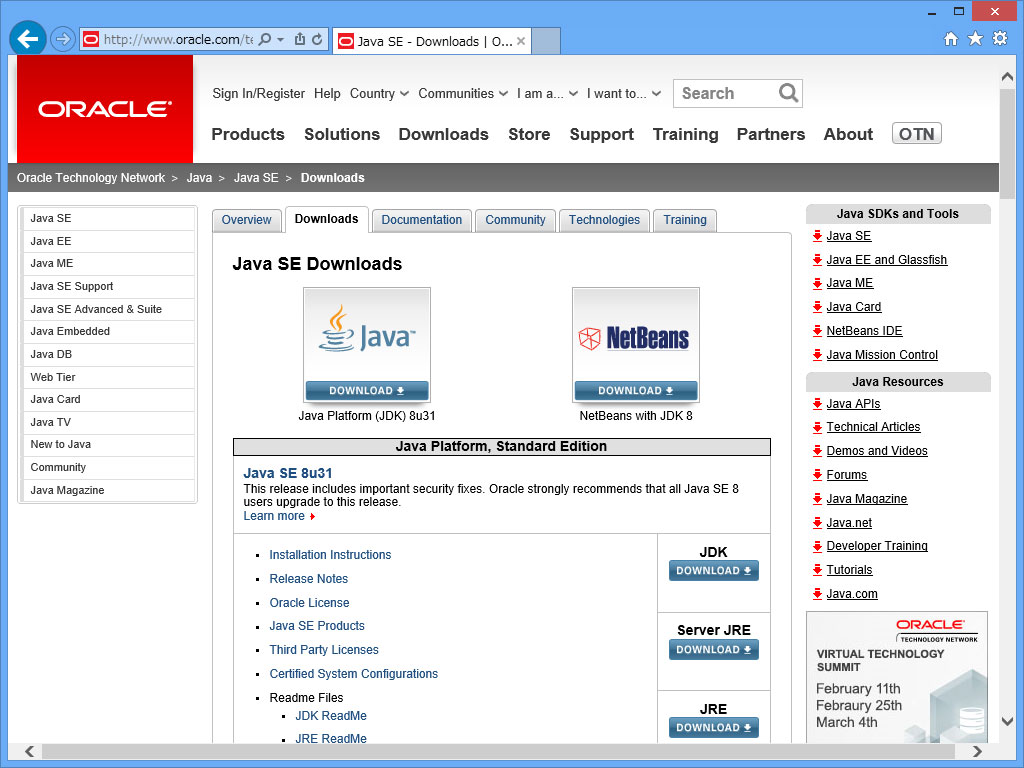Open Java Embedded in left sidebar
Viewport: 1024px width, 768px height.
coord(108,331)
